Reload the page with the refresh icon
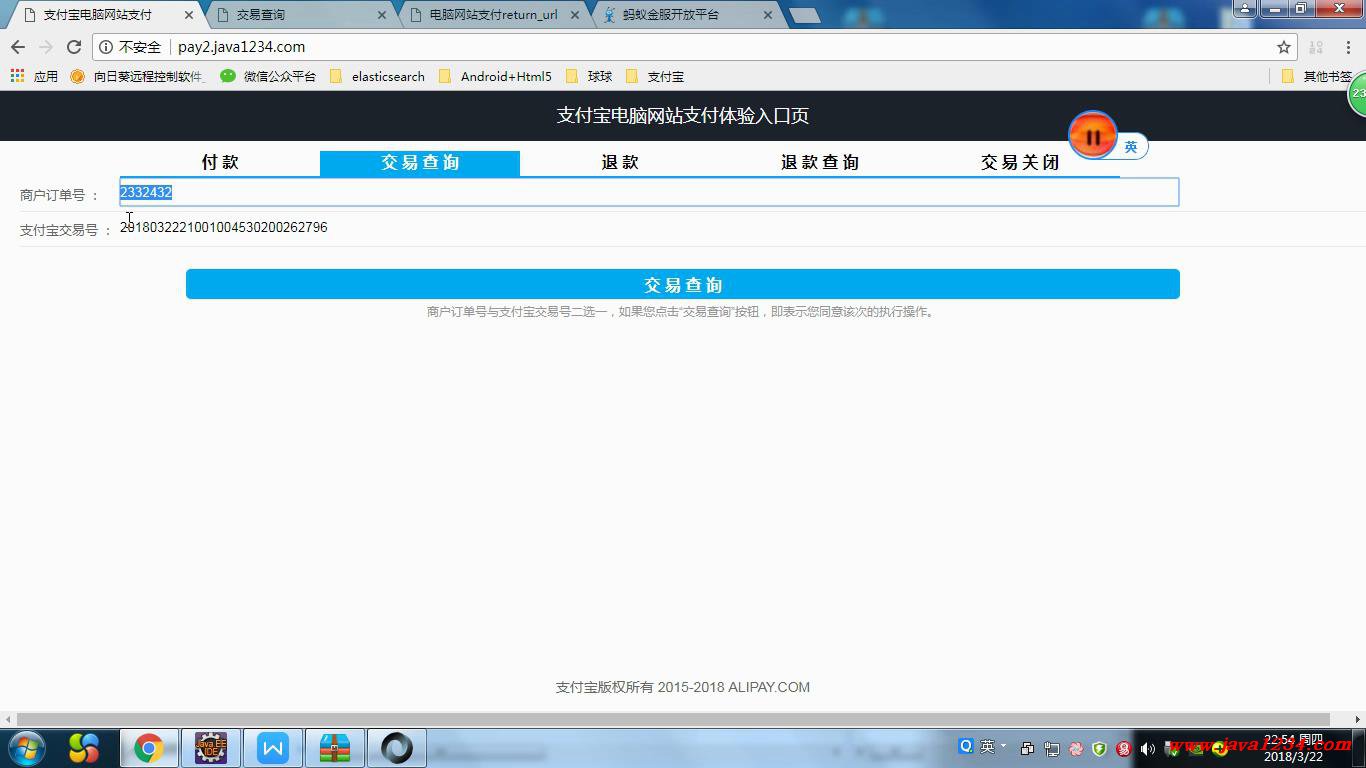This screenshot has width=1366, height=768. point(73,47)
